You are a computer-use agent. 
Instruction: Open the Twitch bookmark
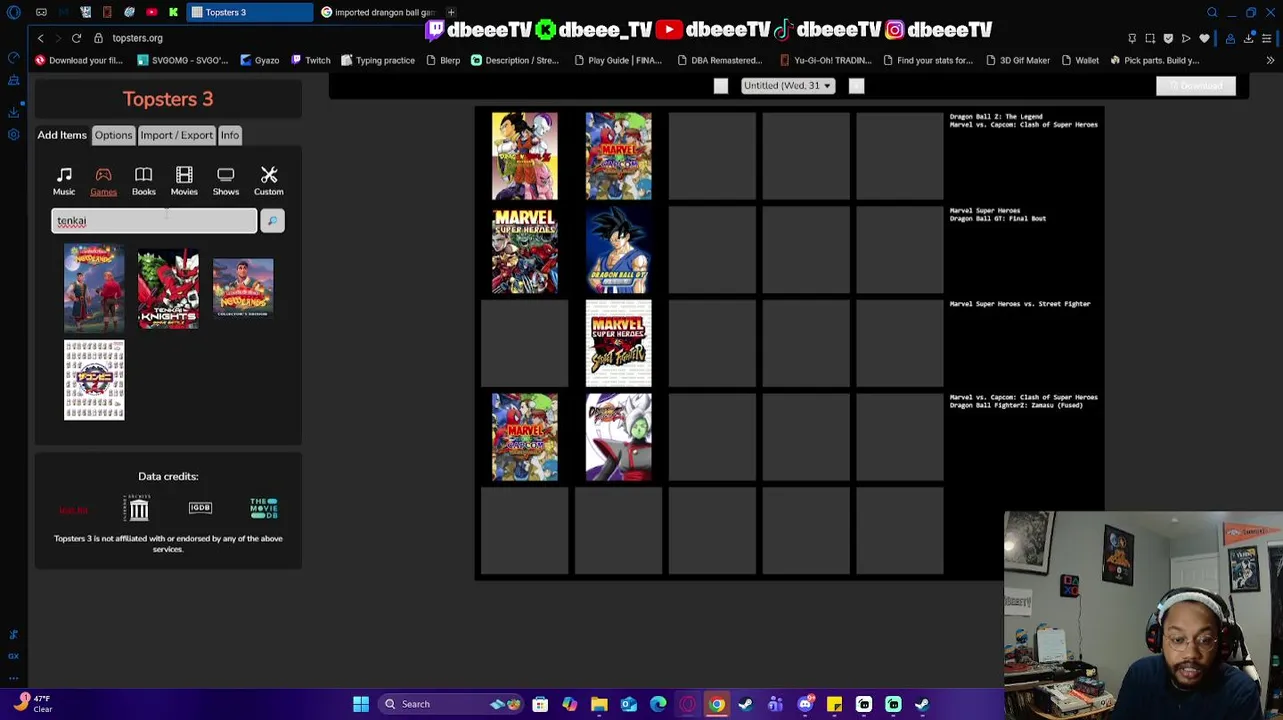click(x=310, y=60)
